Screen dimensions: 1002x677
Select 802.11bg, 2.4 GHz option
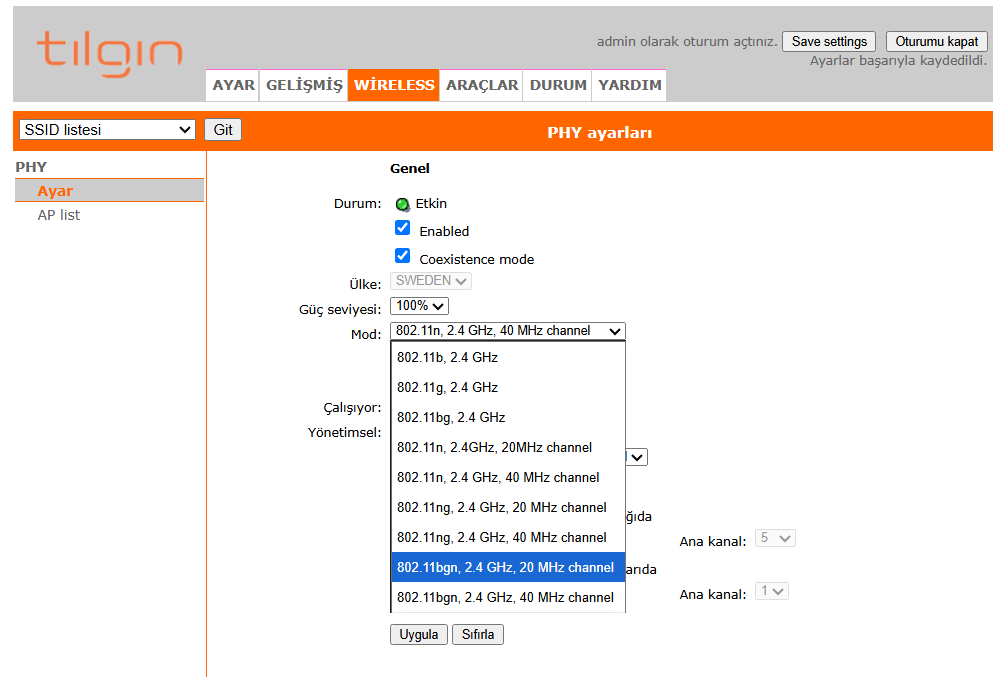pos(508,417)
